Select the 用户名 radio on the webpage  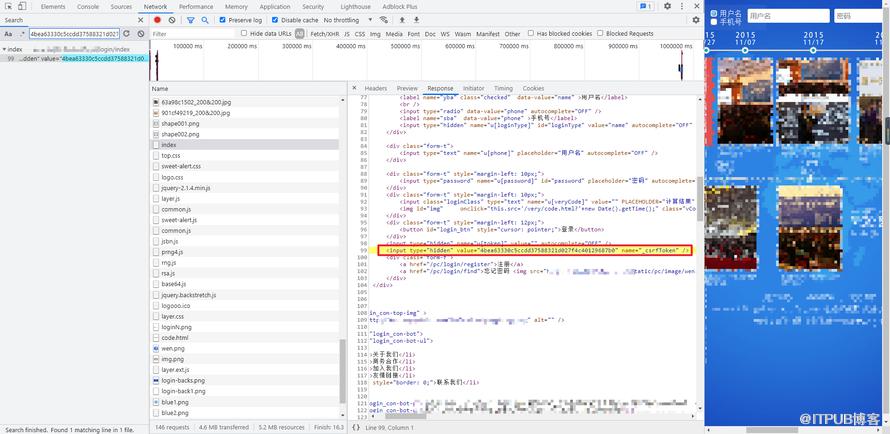[x=714, y=13]
